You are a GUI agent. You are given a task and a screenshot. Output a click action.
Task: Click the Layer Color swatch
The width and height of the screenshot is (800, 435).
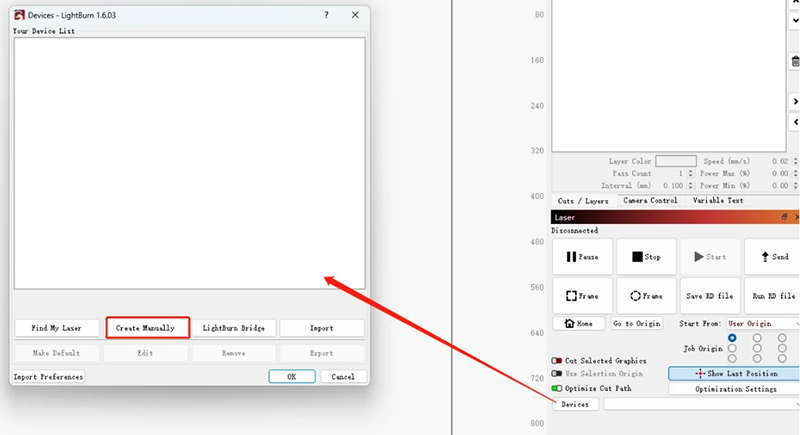tap(676, 161)
